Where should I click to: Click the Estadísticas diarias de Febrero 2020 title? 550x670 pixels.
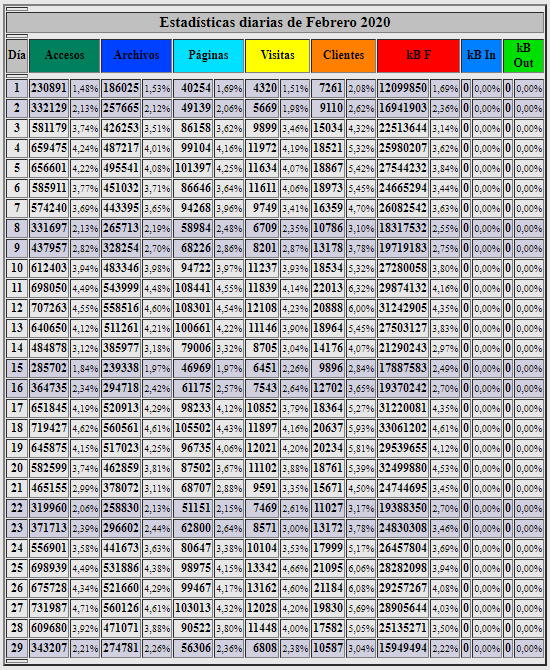[x=275, y=23]
